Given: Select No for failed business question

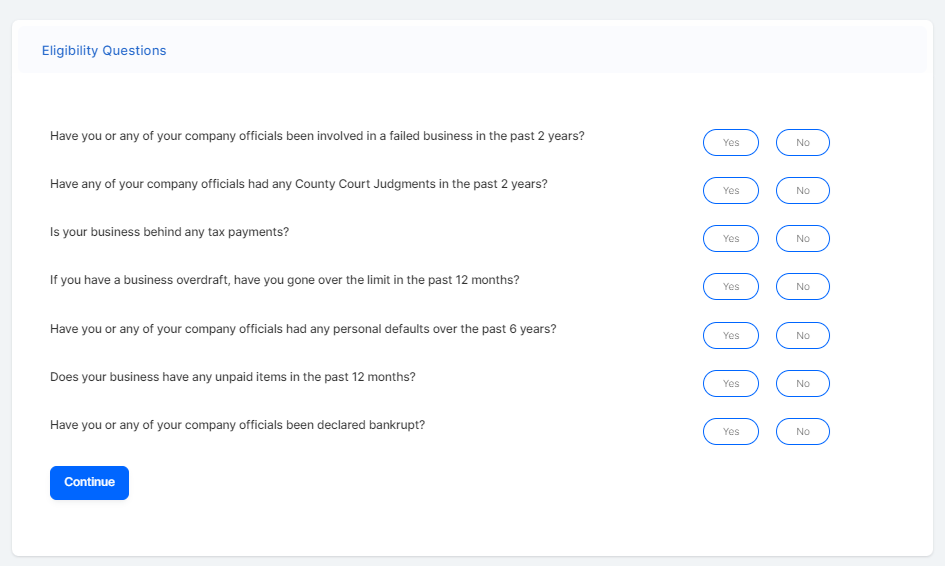Looking at the screenshot, I should 803,143.
